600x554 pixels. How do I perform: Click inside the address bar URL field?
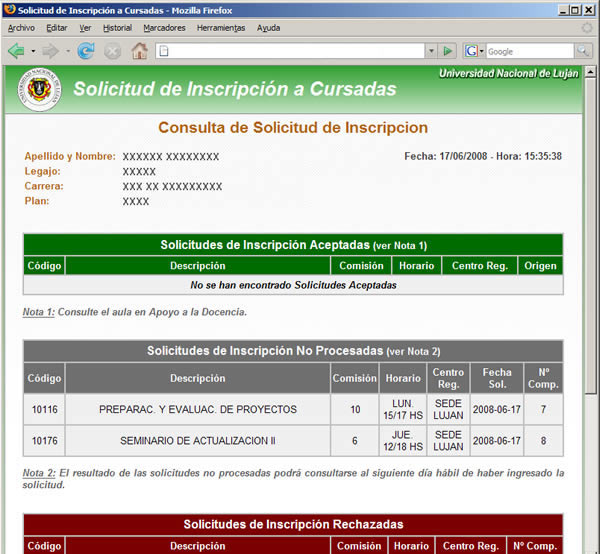click(290, 51)
